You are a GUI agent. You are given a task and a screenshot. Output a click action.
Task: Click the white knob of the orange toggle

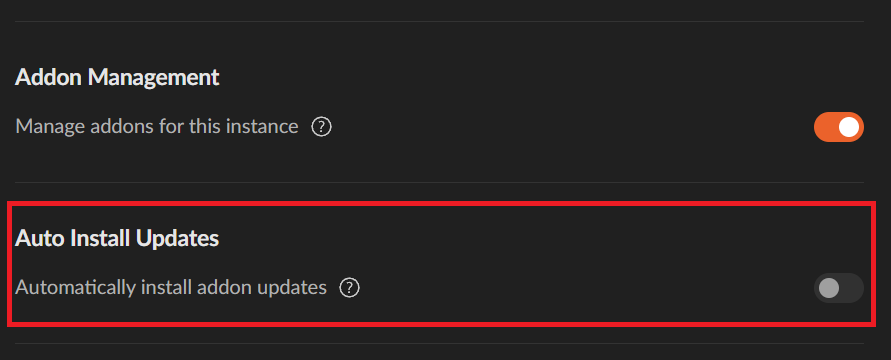coord(849,127)
